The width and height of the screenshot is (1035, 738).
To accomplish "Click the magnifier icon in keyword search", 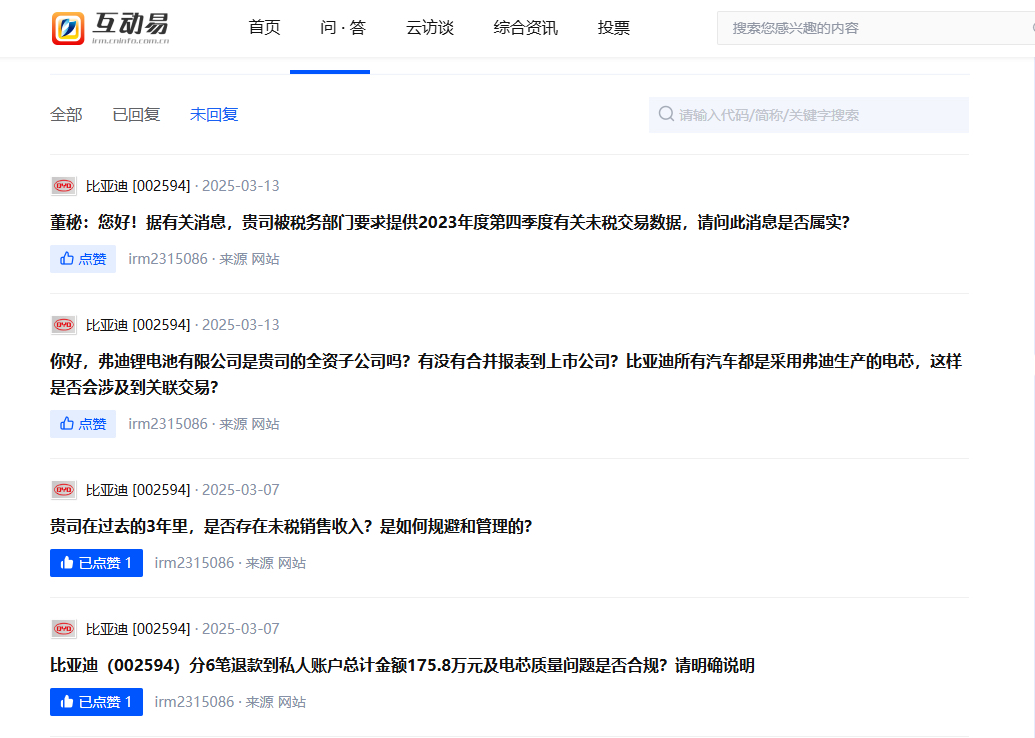I will [x=666, y=114].
